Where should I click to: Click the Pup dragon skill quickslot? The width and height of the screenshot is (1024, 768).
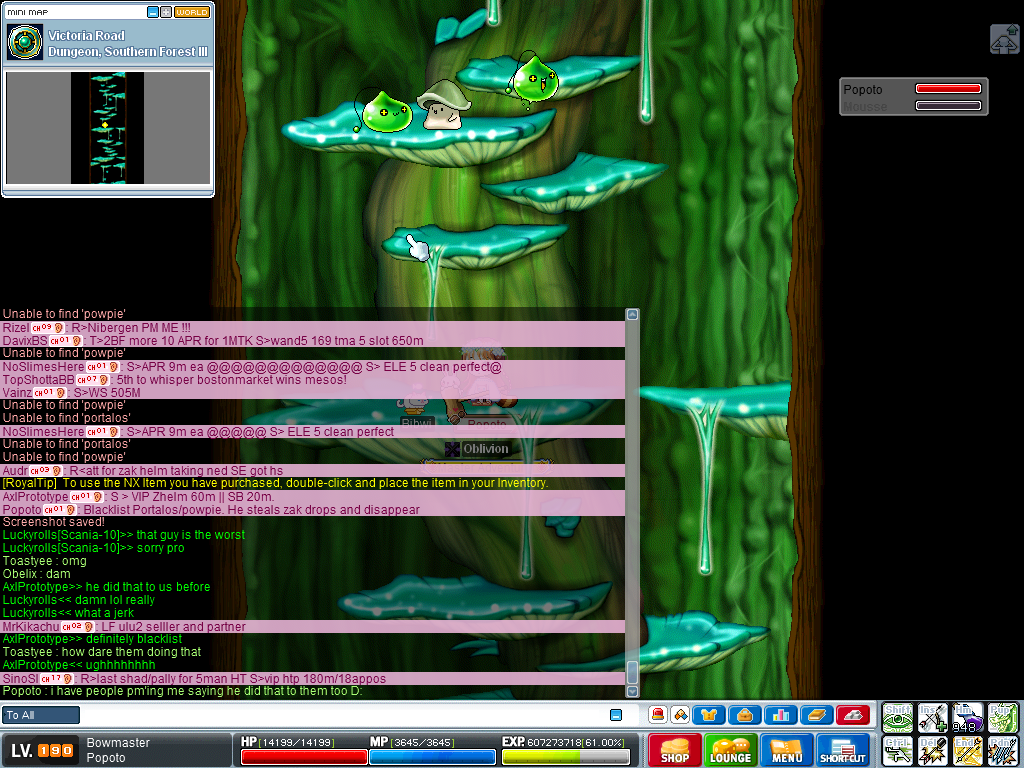(x=1001, y=717)
